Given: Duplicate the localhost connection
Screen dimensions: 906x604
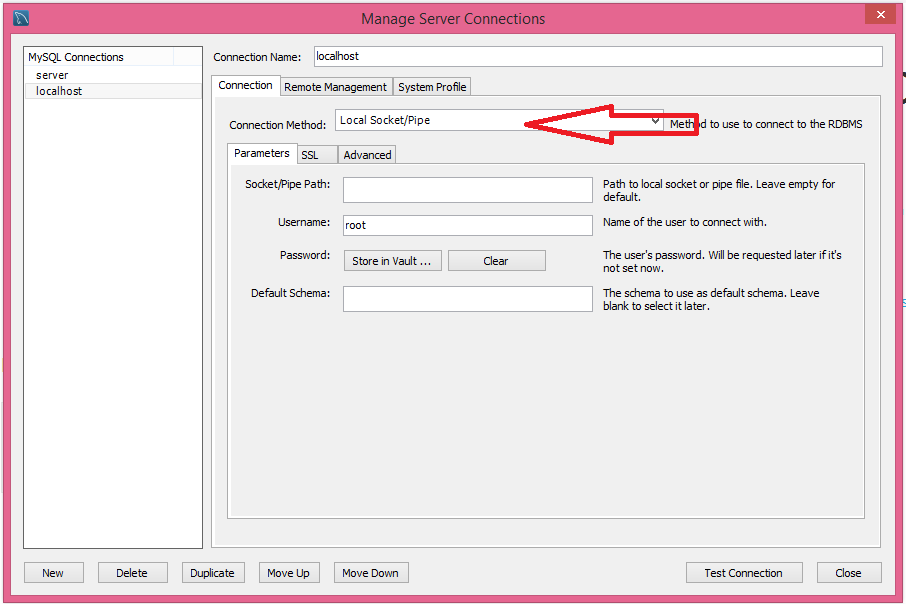Looking at the screenshot, I should pyautogui.click(x=212, y=572).
